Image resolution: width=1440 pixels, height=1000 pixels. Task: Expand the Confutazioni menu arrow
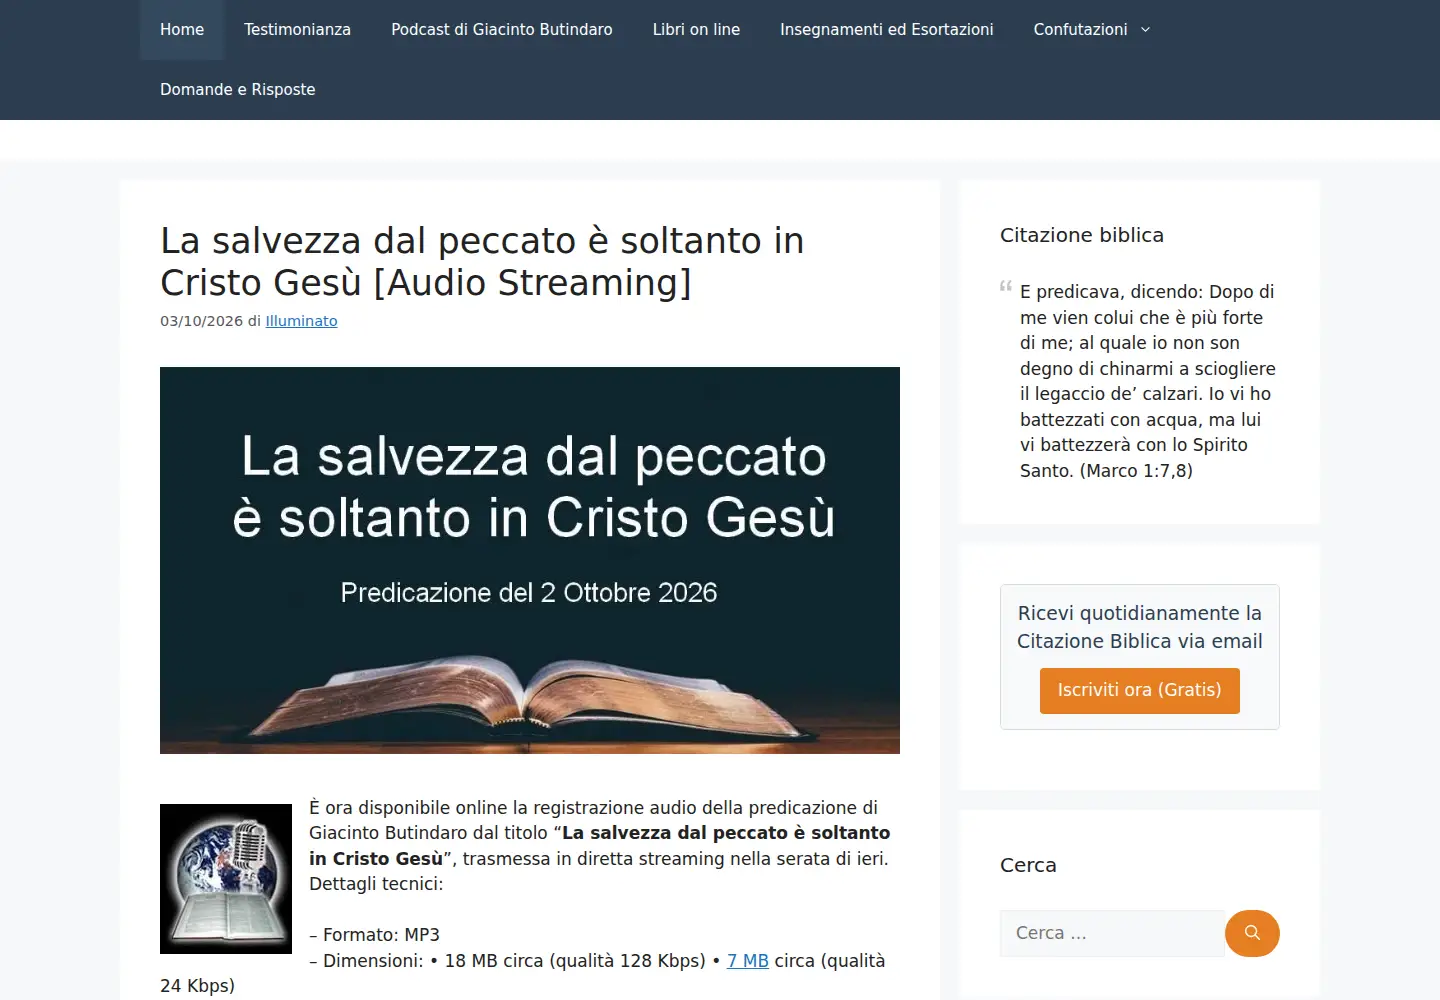pos(1146,30)
